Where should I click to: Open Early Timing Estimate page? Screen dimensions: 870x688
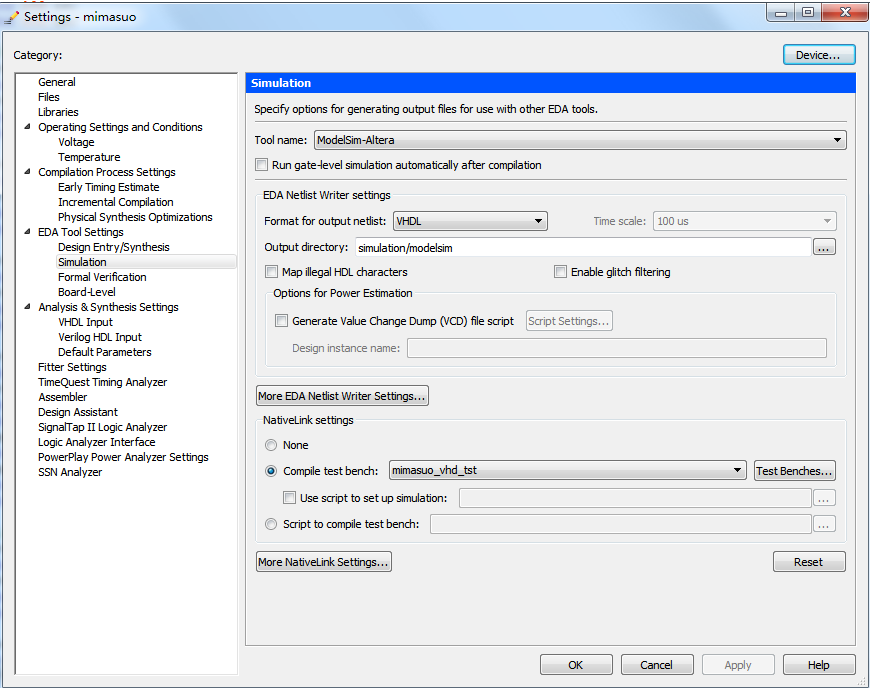click(108, 187)
